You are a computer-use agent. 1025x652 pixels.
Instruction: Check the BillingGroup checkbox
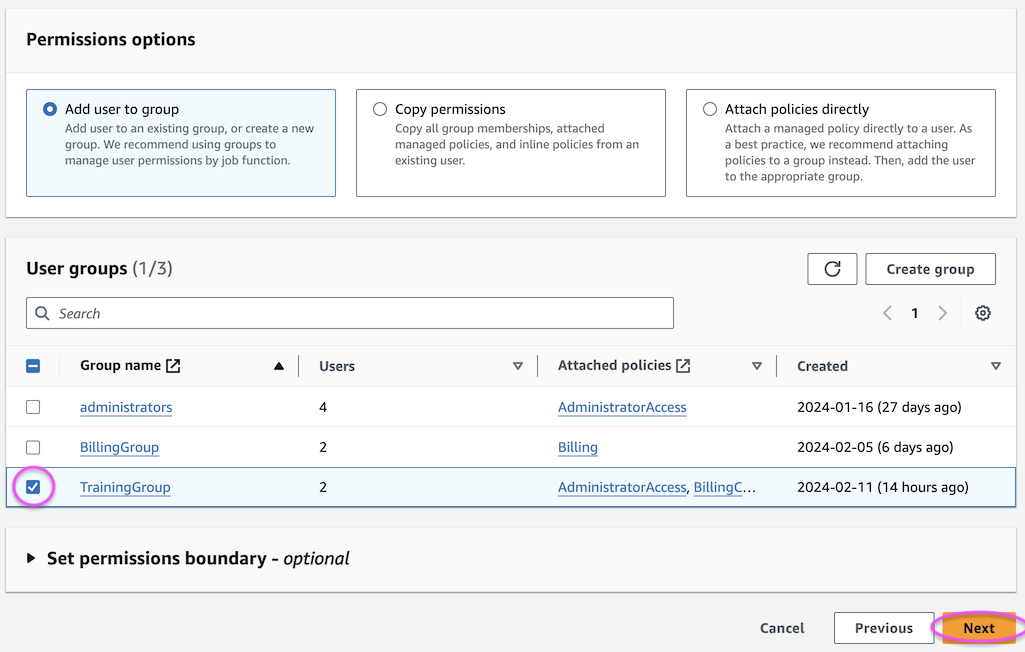[x=33, y=447]
